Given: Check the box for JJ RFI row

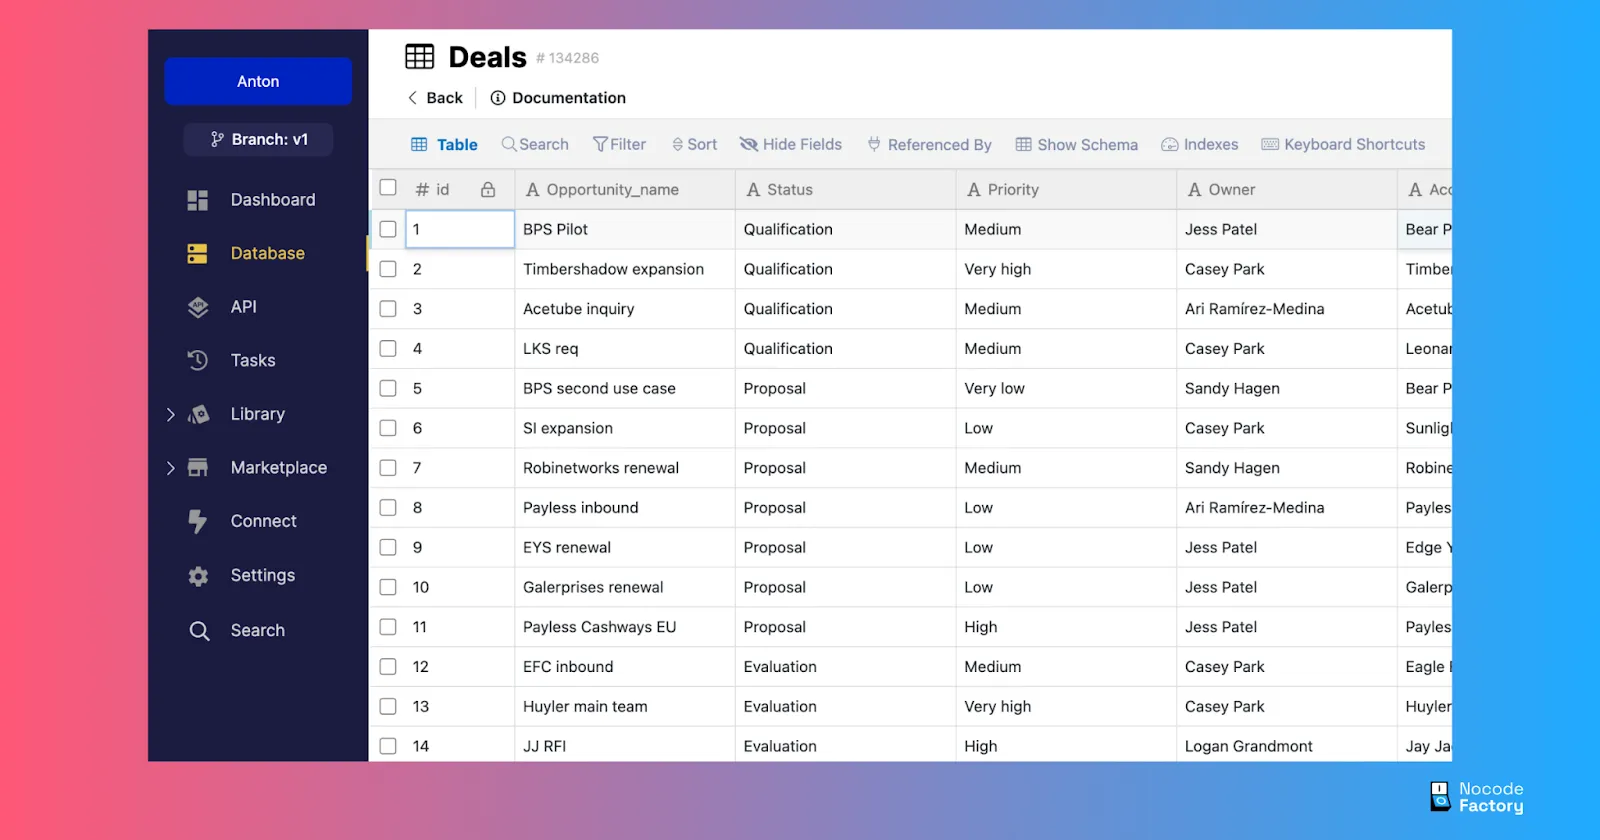Looking at the screenshot, I should pos(388,746).
